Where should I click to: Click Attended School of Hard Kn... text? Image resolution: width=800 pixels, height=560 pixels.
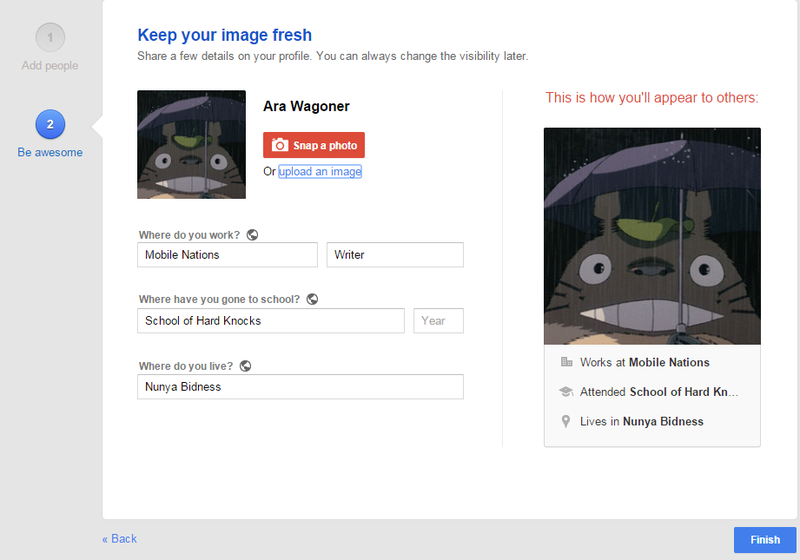tap(659, 392)
